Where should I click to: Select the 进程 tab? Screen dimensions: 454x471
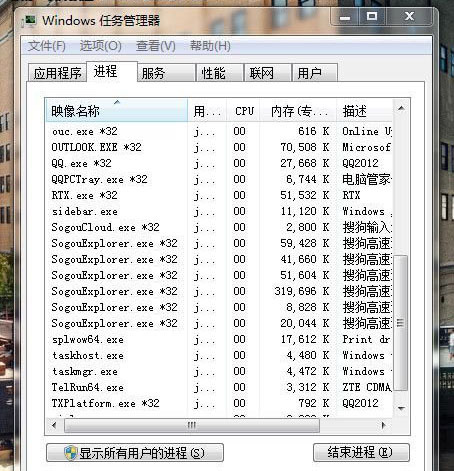[x=112, y=71]
